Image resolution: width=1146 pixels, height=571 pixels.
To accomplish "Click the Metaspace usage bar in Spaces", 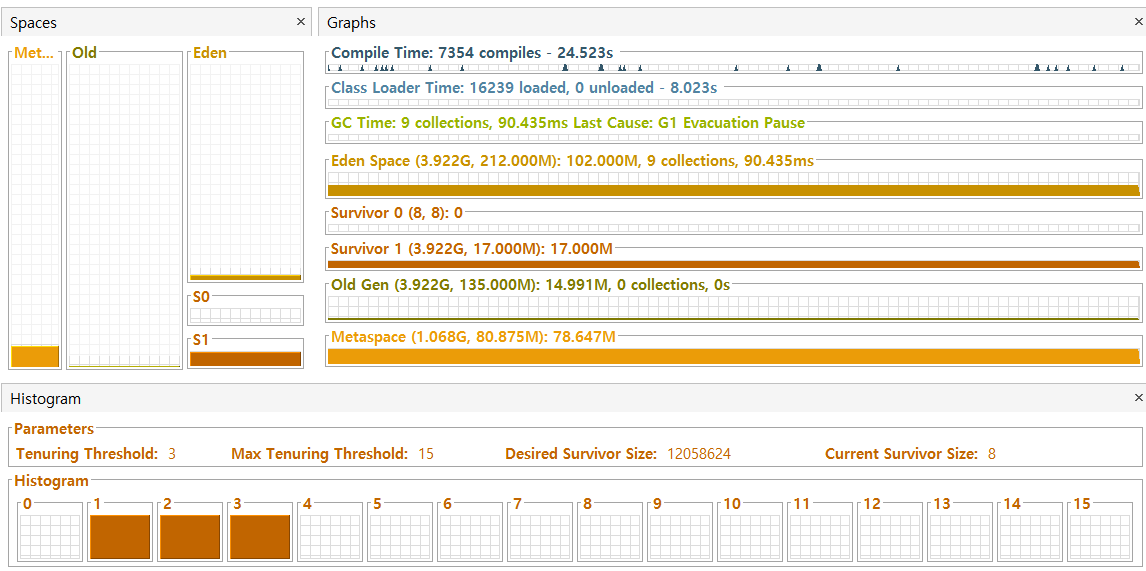I will click(x=35, y=356).
